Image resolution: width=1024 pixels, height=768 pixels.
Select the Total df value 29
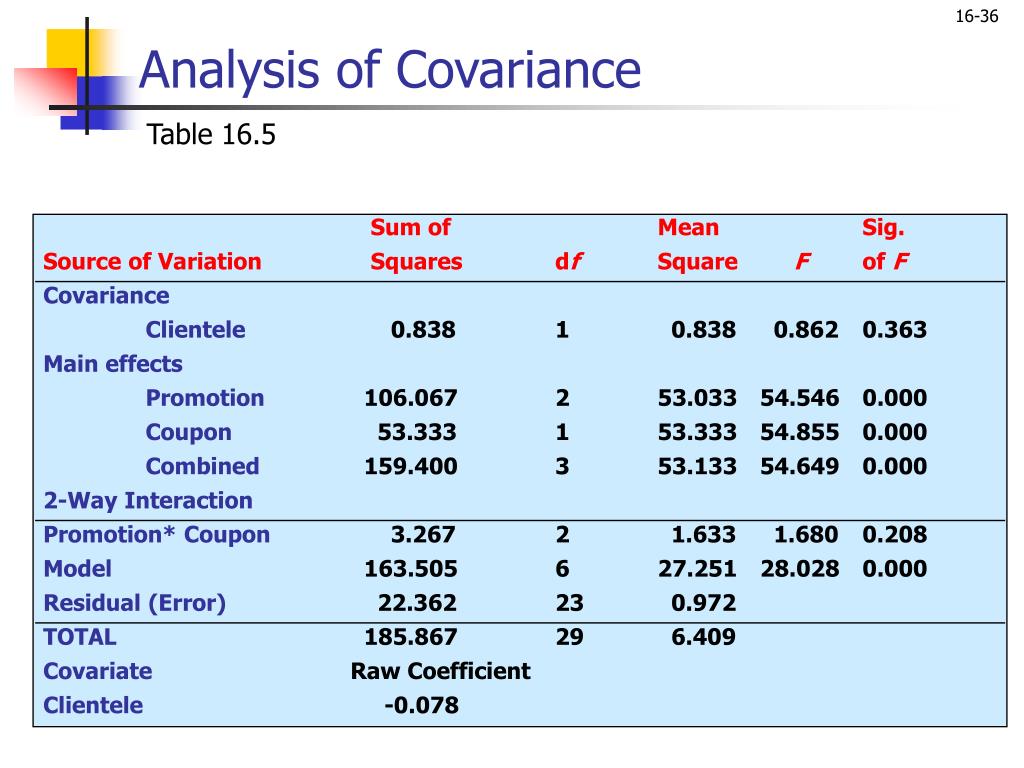(569, 637)
